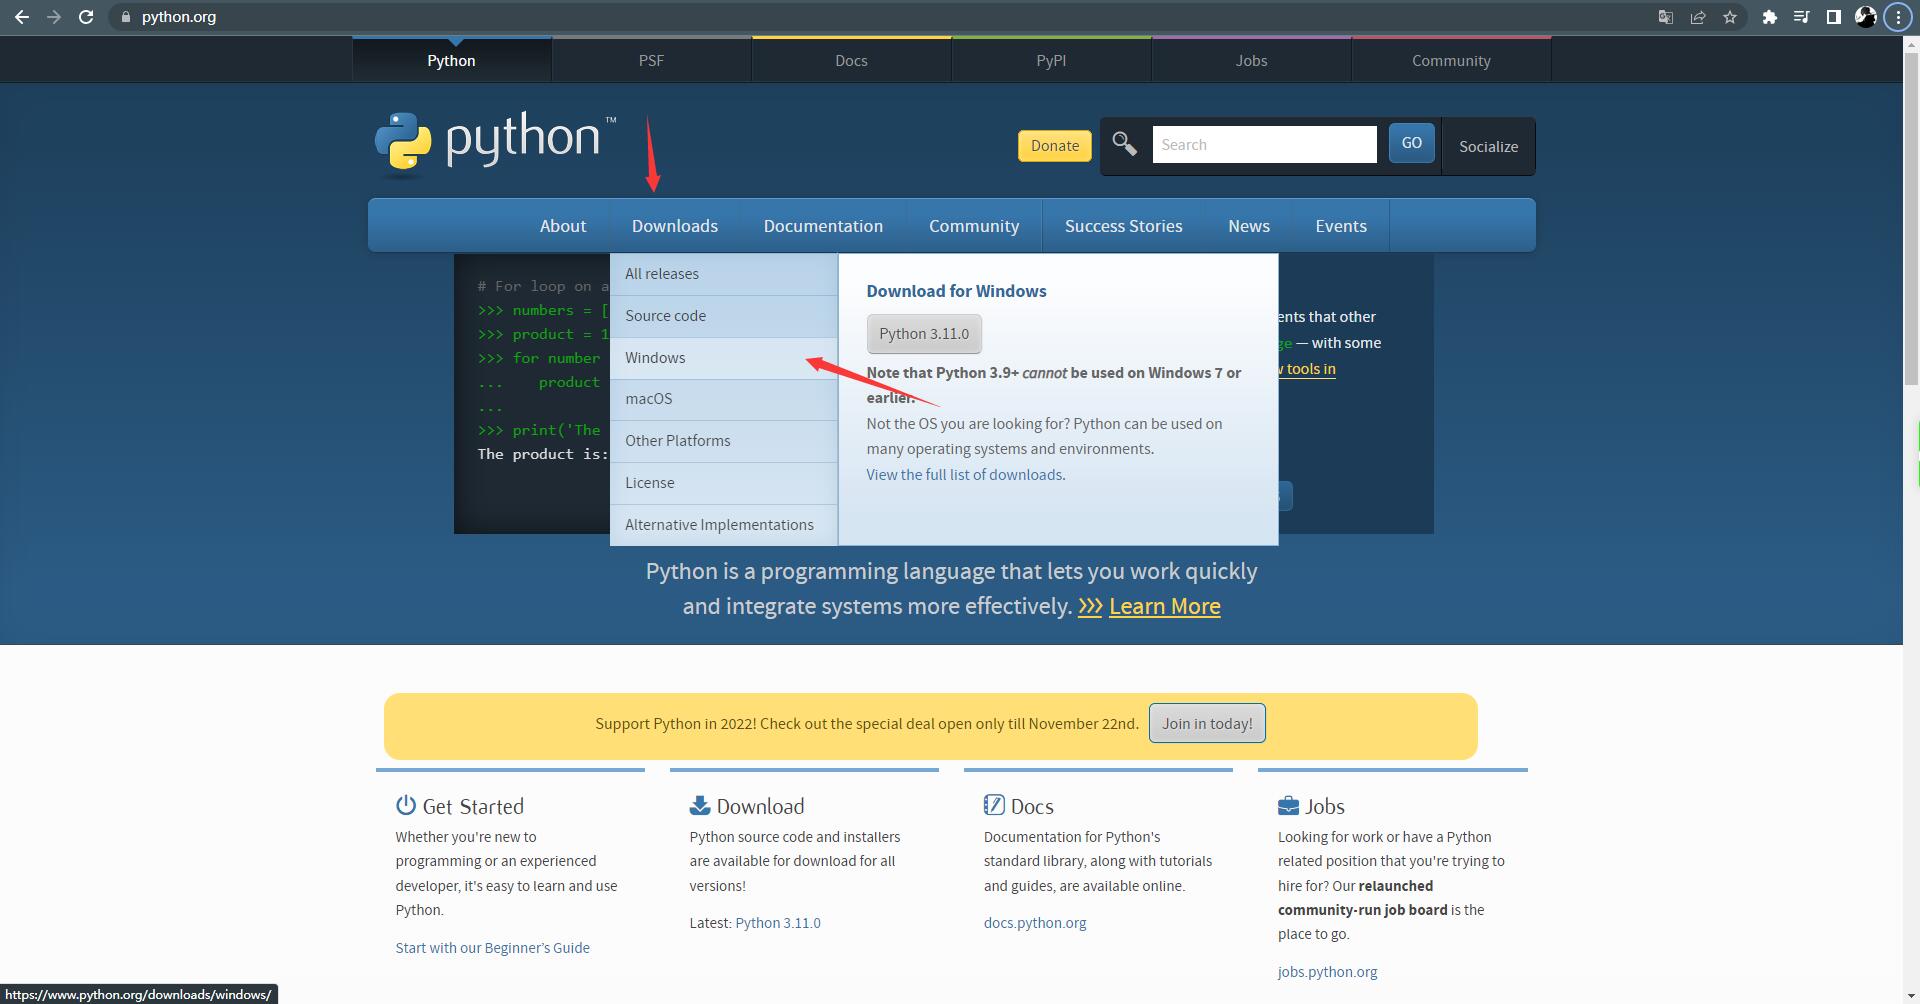Open the PyPI top tab
The image size is (1920, 1004).
pos(1052,60)
